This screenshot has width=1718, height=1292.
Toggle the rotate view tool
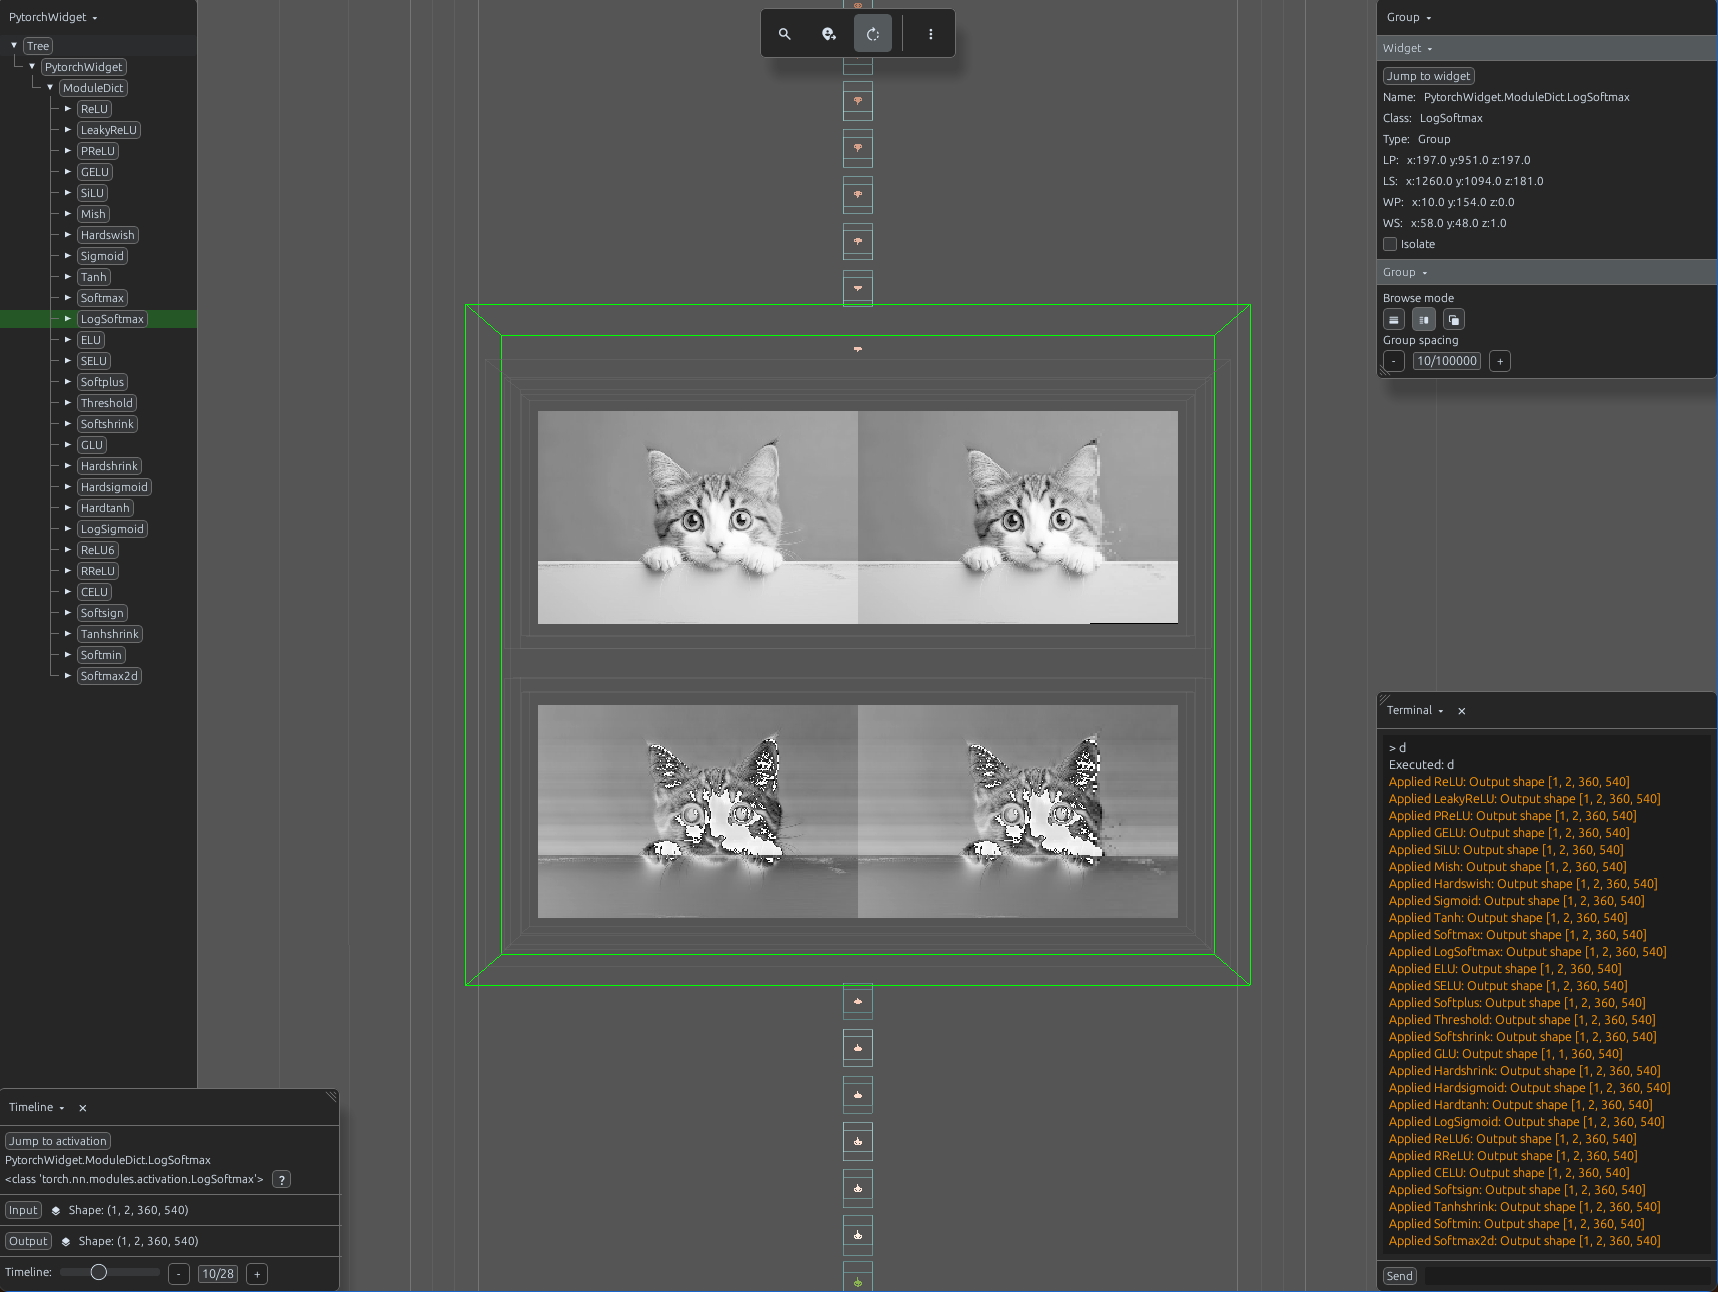tap(873, 34)
